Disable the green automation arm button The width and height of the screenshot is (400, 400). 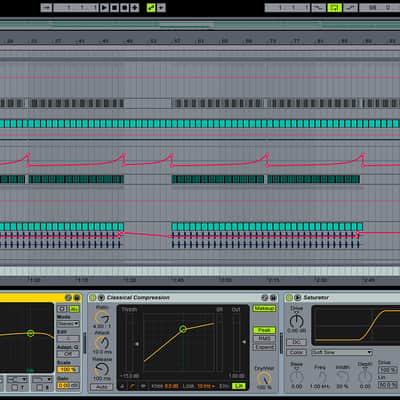coord(151,7)
